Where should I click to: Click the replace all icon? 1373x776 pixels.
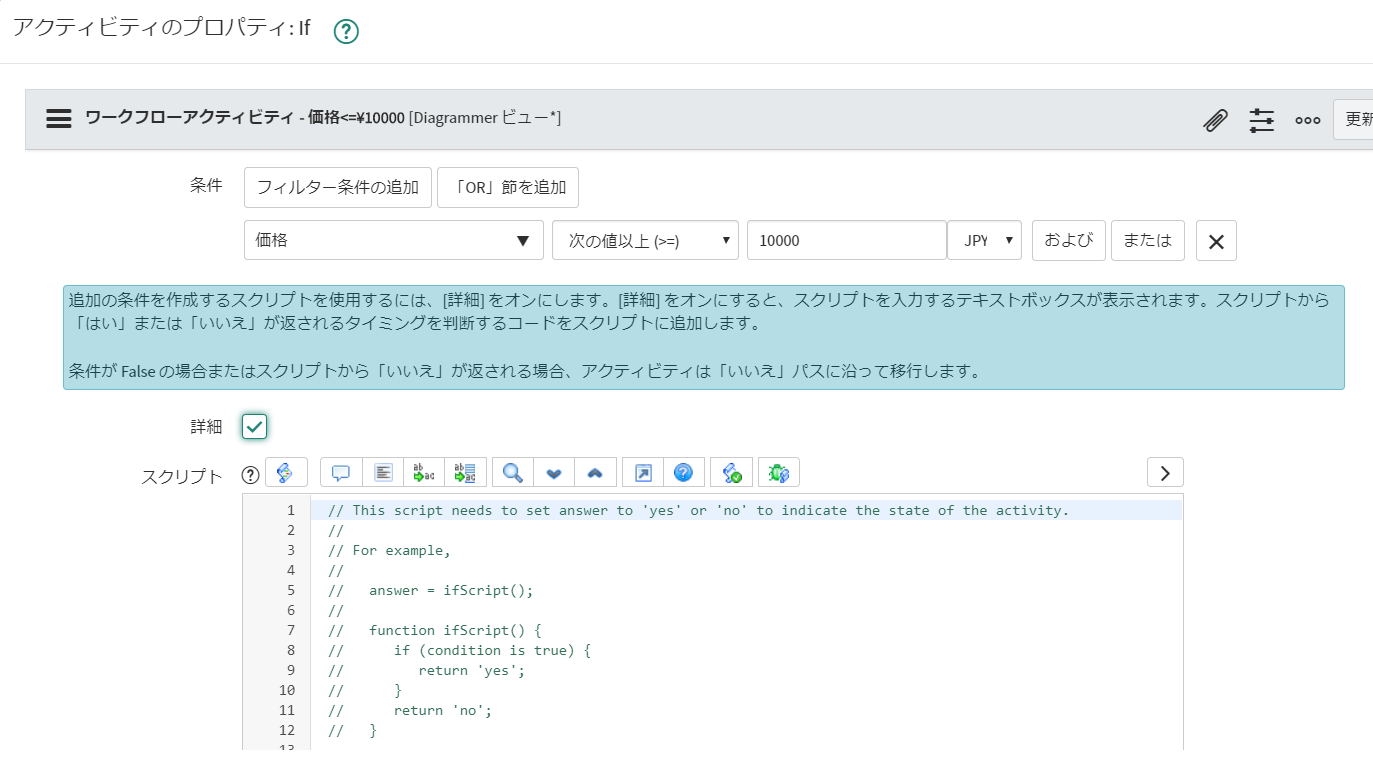coord(465,472)
